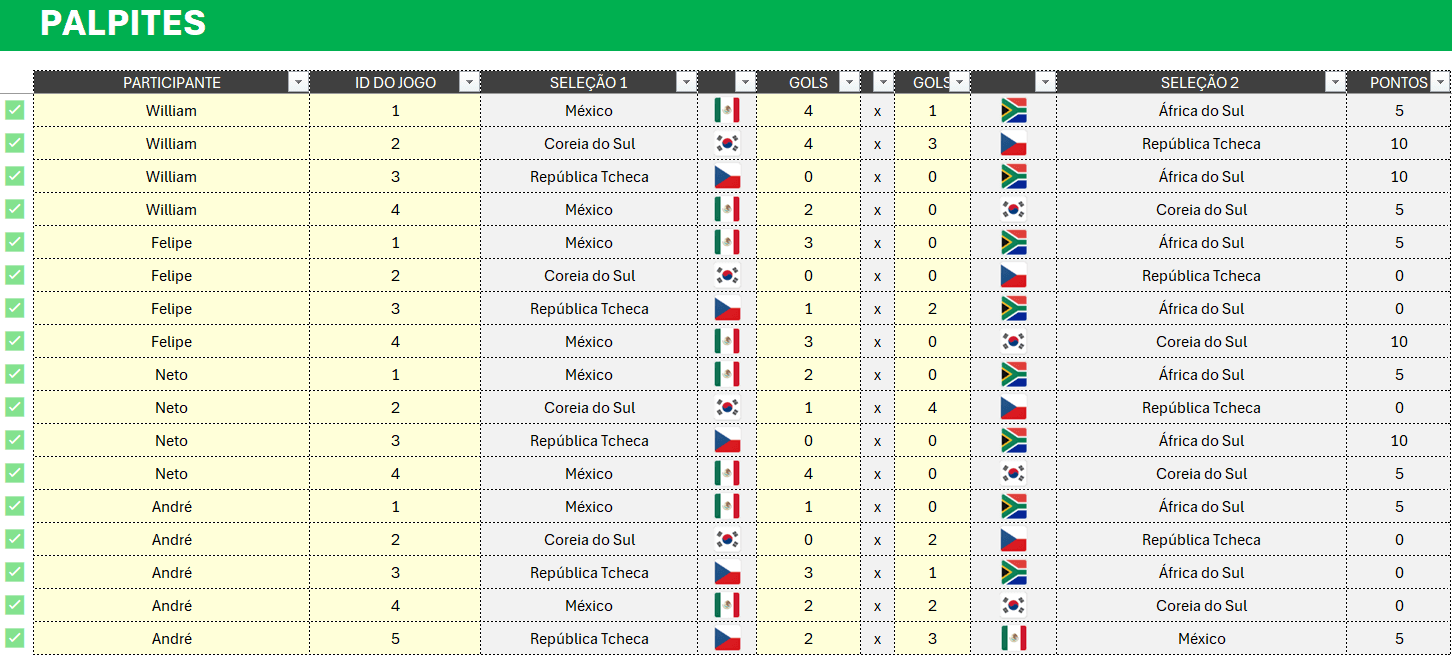Open the PARTICIPANTE column filter dropdown

298,82
